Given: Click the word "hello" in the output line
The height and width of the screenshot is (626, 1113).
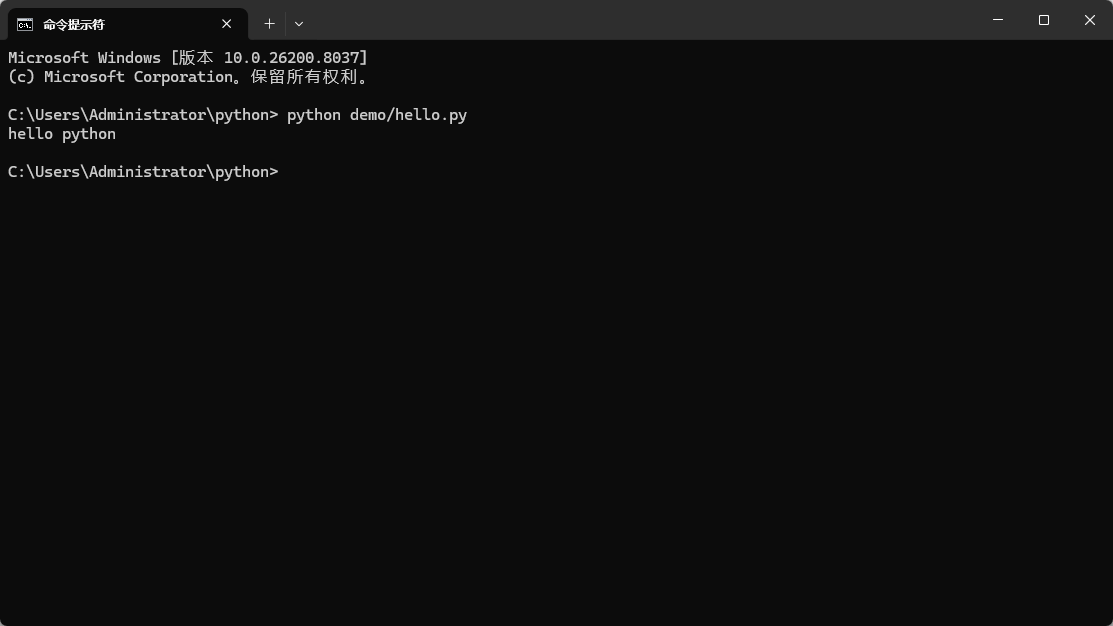Looking at the screenshot, I should (x=30, y=134).
